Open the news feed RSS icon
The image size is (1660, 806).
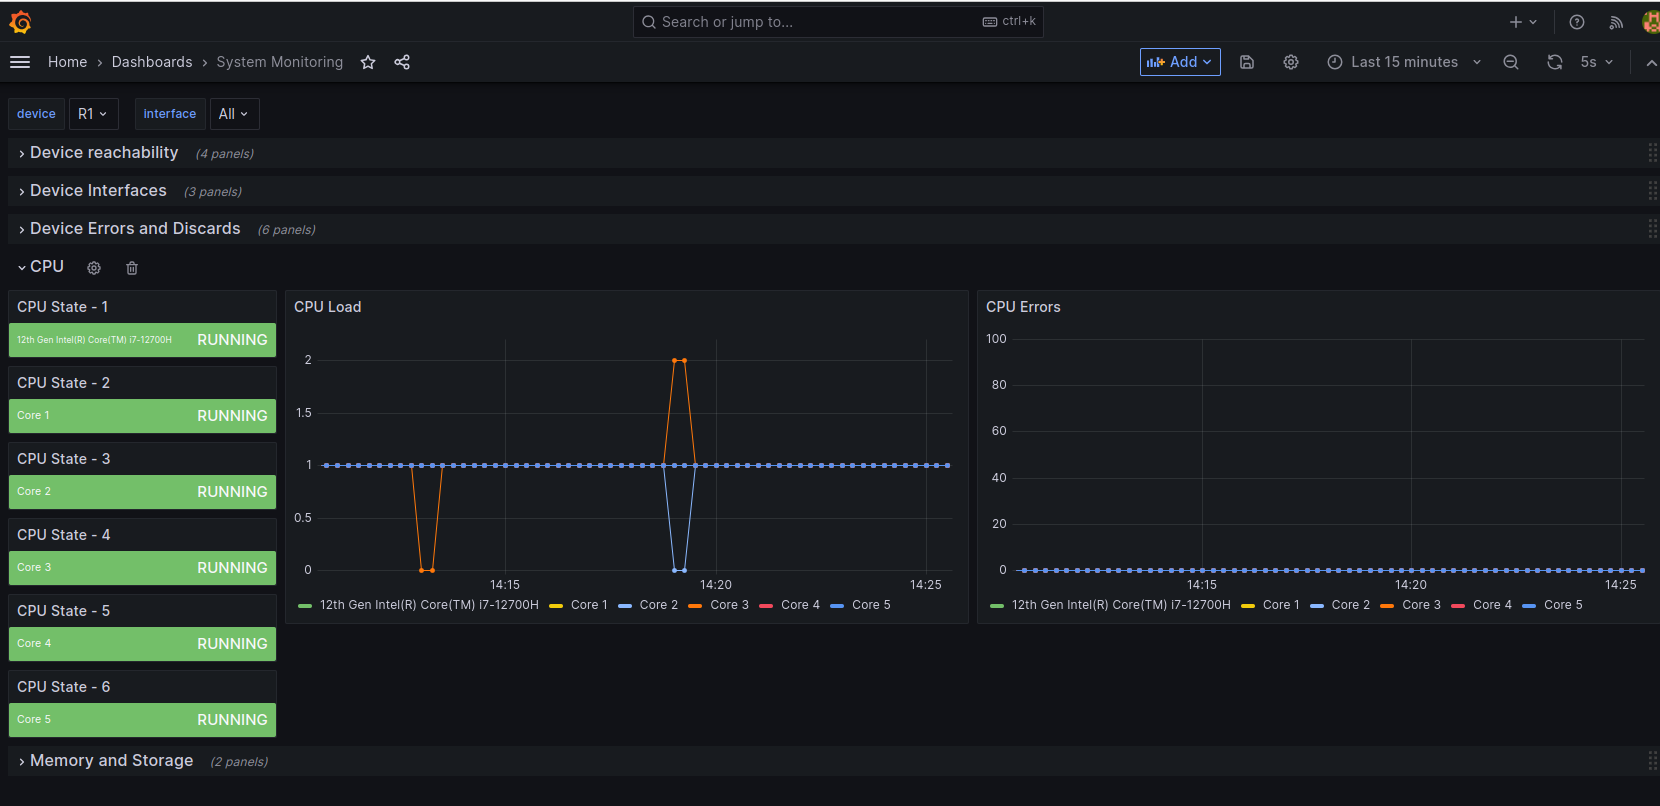pyautogui.click(x=1616, y=22)
